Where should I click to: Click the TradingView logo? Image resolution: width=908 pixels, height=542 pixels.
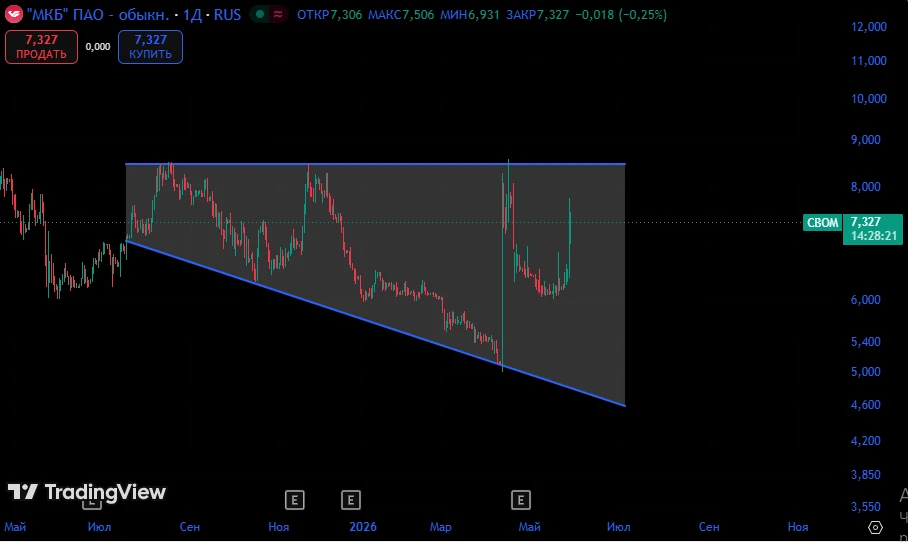tap(87, 492)
